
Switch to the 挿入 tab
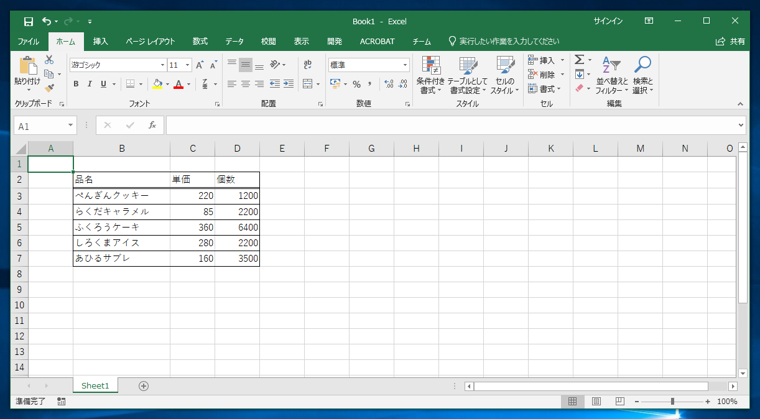100,42
